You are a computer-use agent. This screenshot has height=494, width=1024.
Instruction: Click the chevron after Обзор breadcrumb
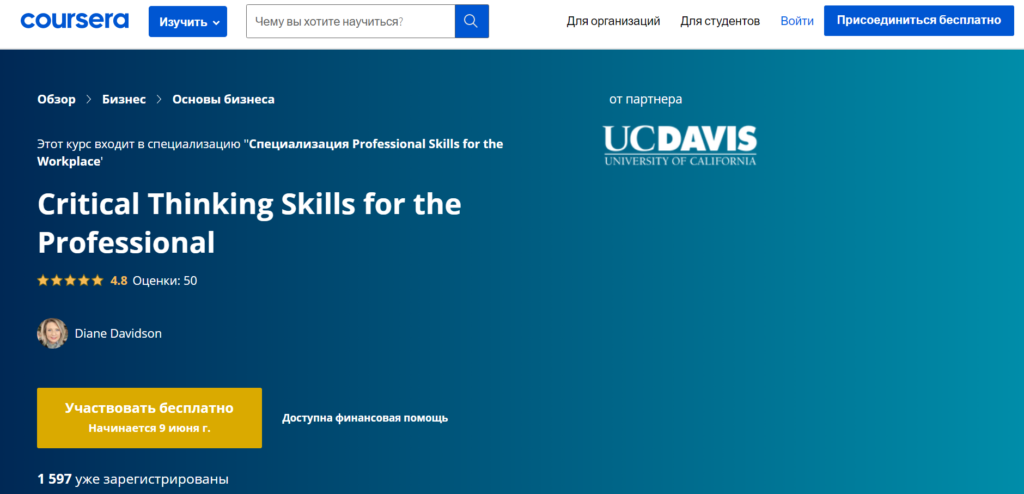tap(89, 99)
